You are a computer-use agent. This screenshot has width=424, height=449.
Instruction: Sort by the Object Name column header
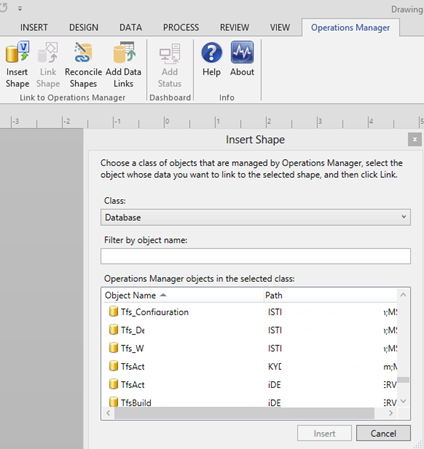pyautogui.click(x=183, y=295)
